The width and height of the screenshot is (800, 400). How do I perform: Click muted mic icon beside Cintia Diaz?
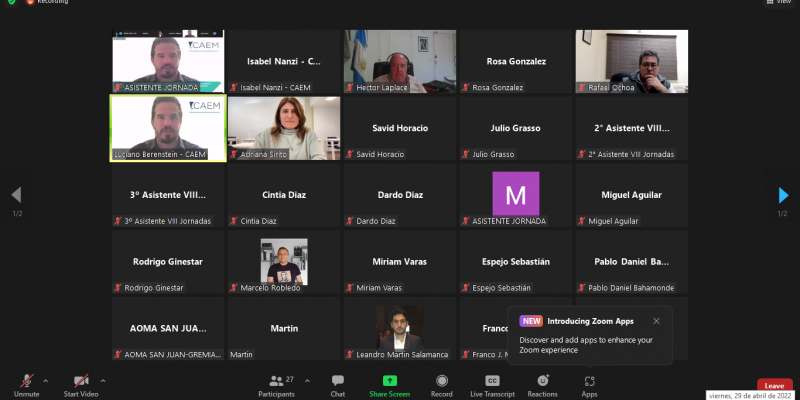pyautogui.click(x=234, y=221)
